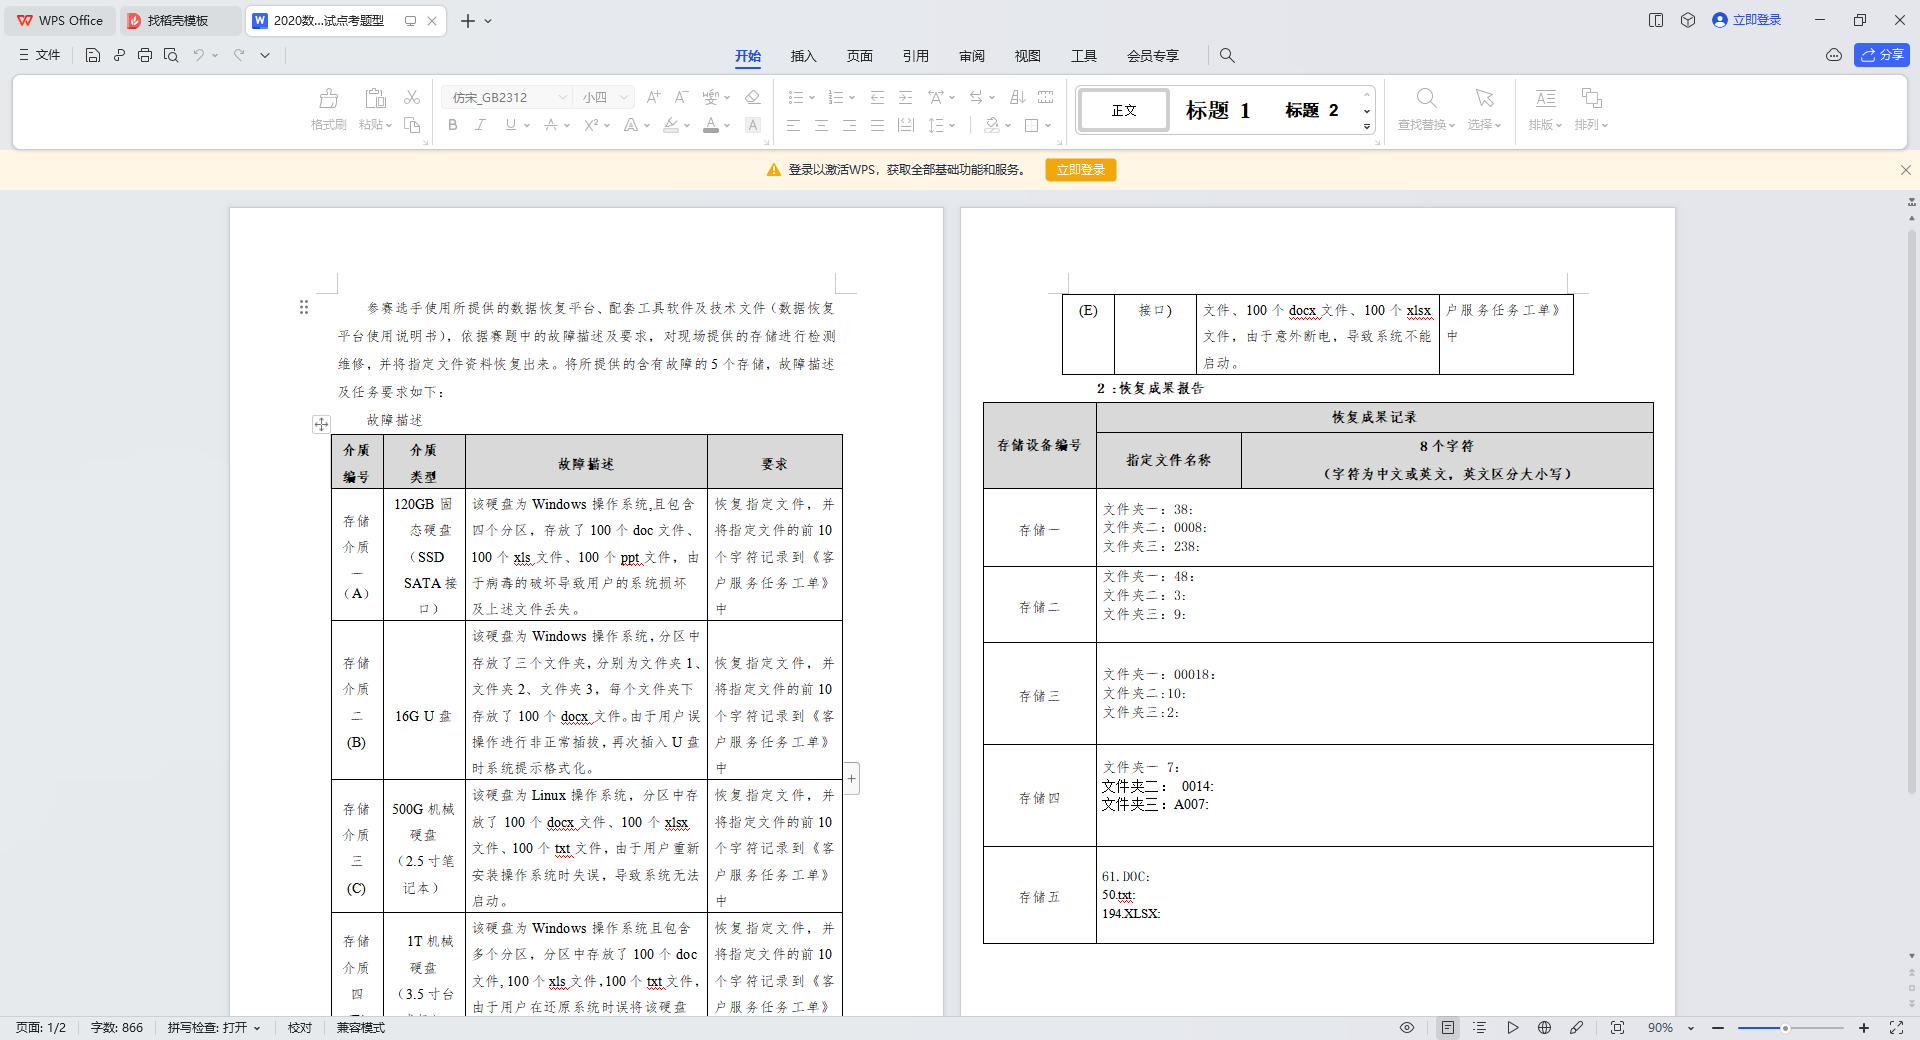Screen dimensions: 1920x1040
Task: Click the blue 分享 share button
Action: point(1881,55)
